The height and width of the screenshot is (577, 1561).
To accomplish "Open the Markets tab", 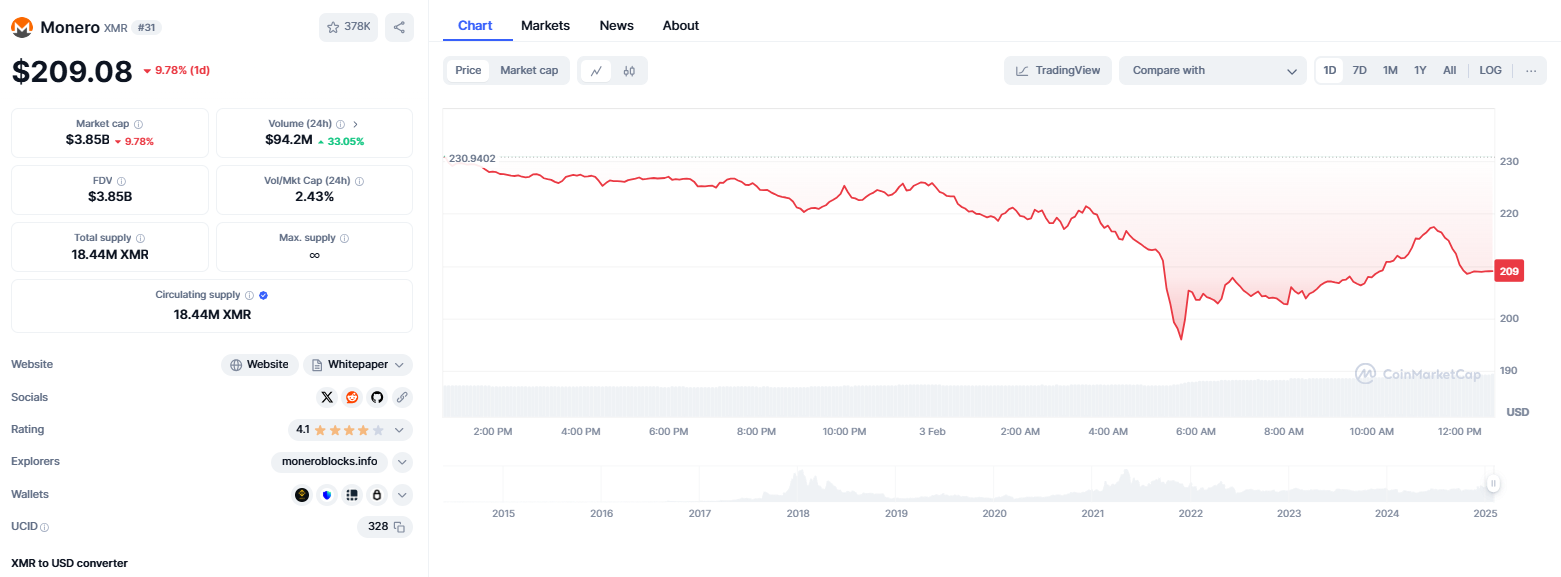I will tap(546, 25).
